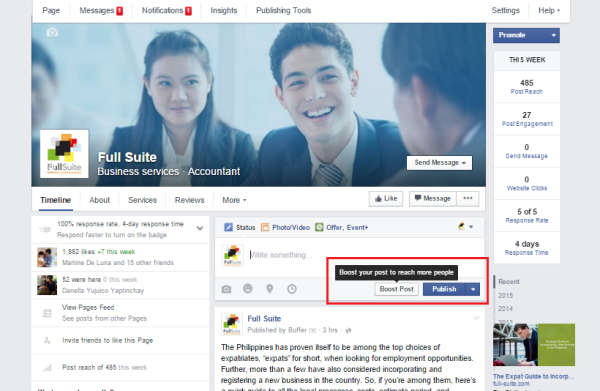Click the 4 days Response Time stat
600x391 pixels.
click(527, 248)
